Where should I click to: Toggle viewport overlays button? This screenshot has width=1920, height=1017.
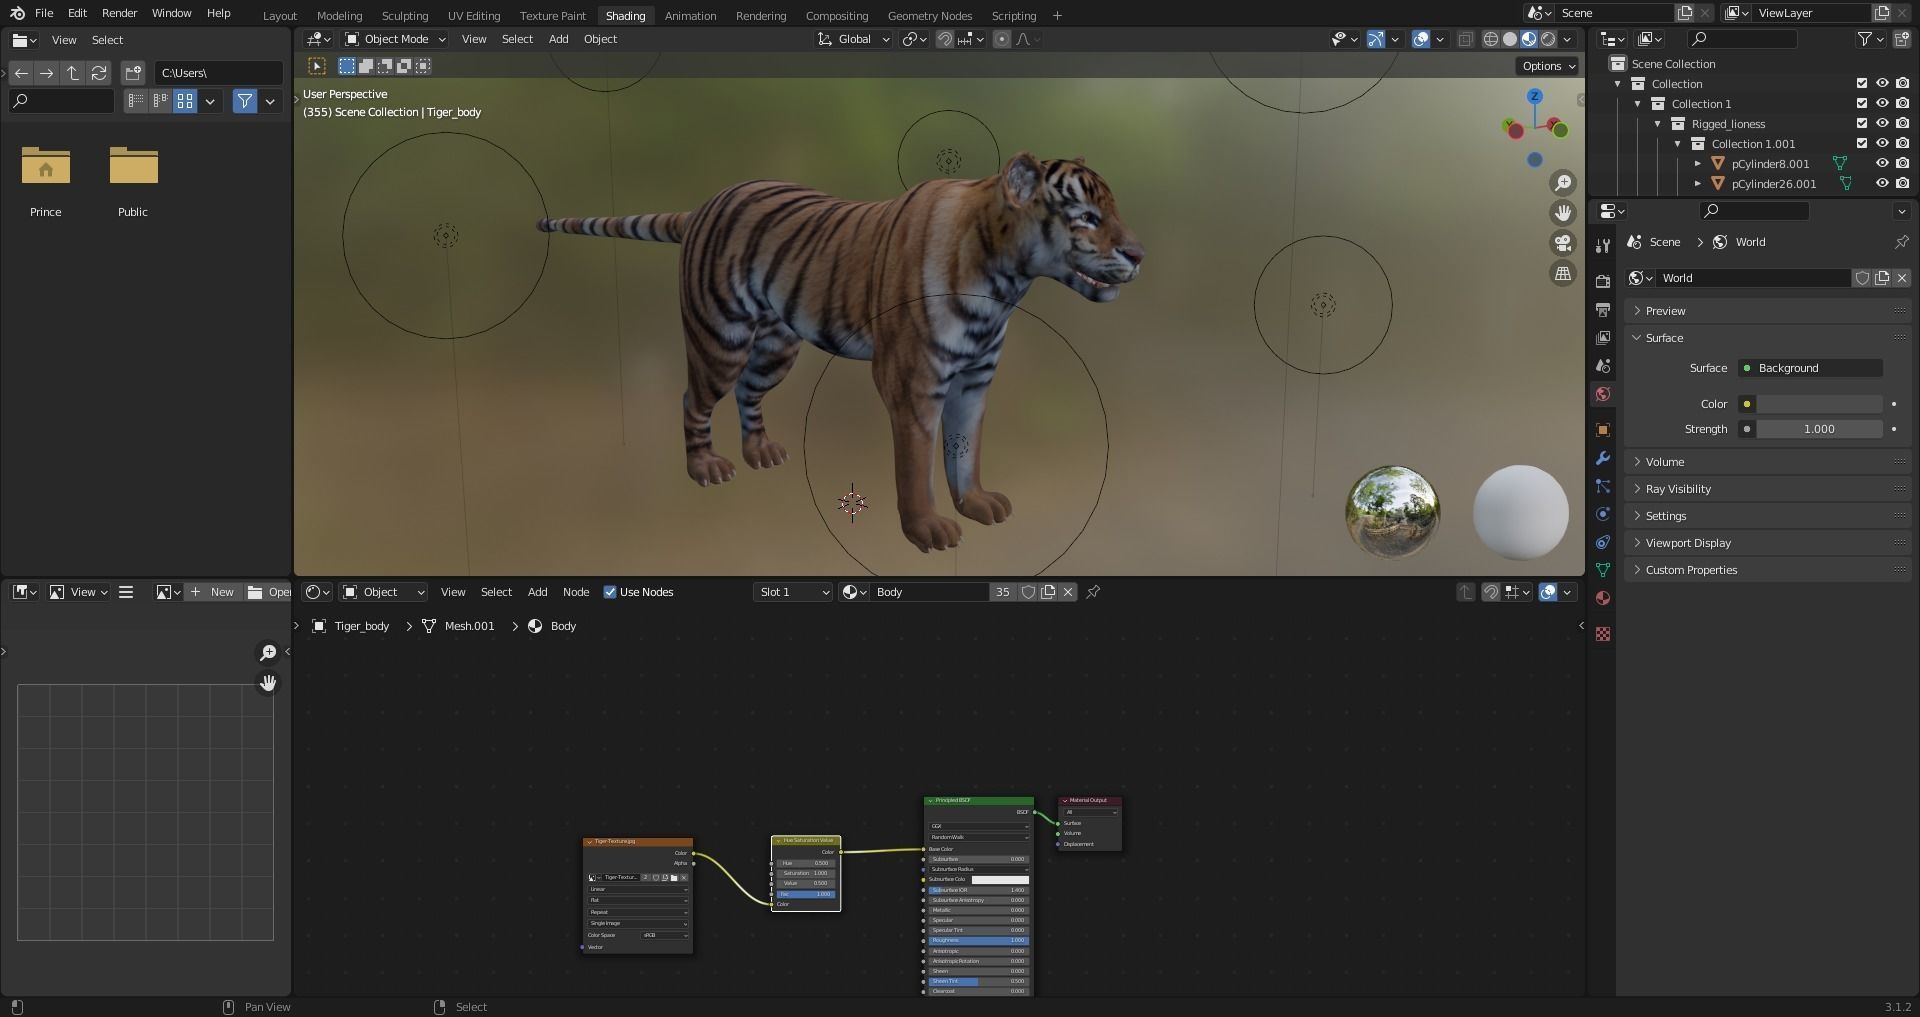[1421, 39]
